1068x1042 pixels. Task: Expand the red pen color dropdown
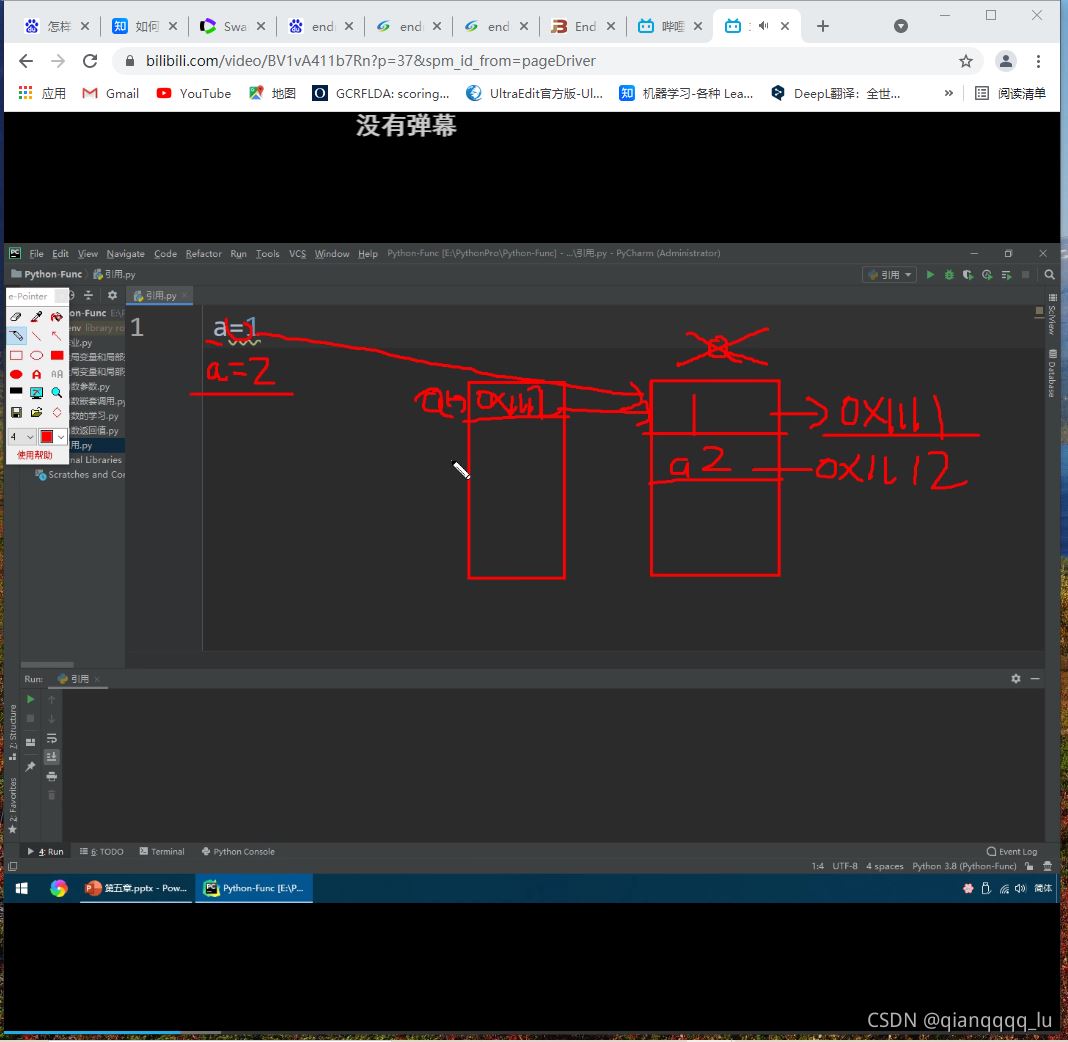coord(61,437)
